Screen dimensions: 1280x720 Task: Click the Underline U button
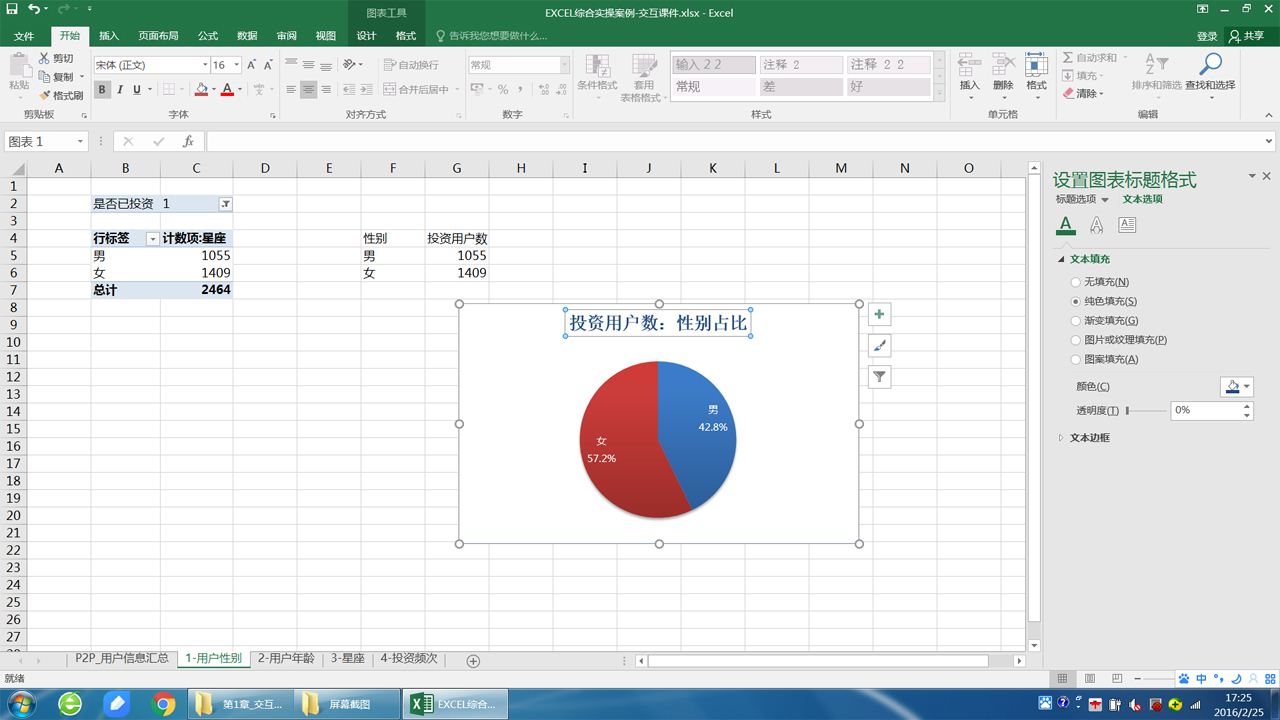click(x=137, y=90)
